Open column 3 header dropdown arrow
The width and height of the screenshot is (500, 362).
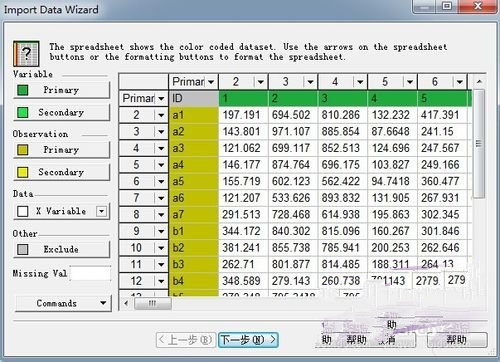click(310, 82)
